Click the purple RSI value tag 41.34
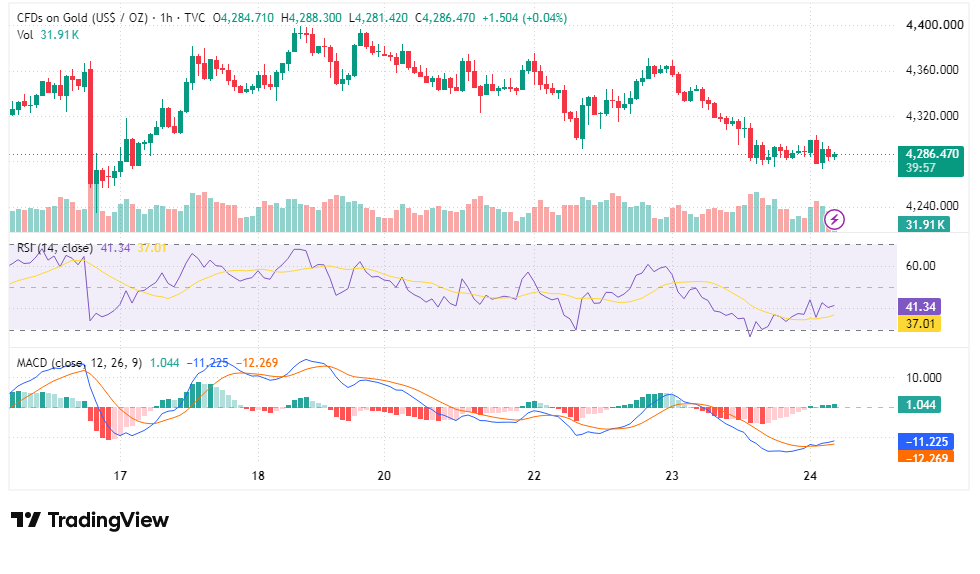 [x=919, y=306]
